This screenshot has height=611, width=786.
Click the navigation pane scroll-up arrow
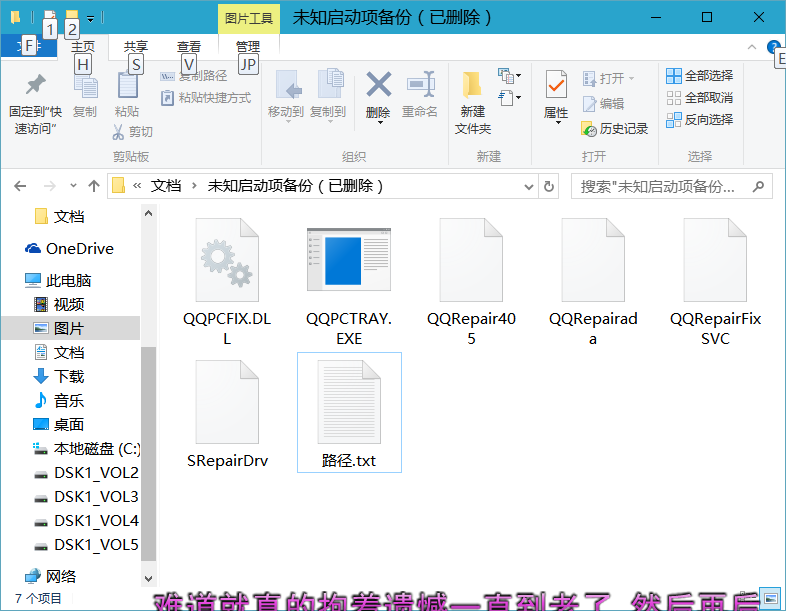coord(148,213)
